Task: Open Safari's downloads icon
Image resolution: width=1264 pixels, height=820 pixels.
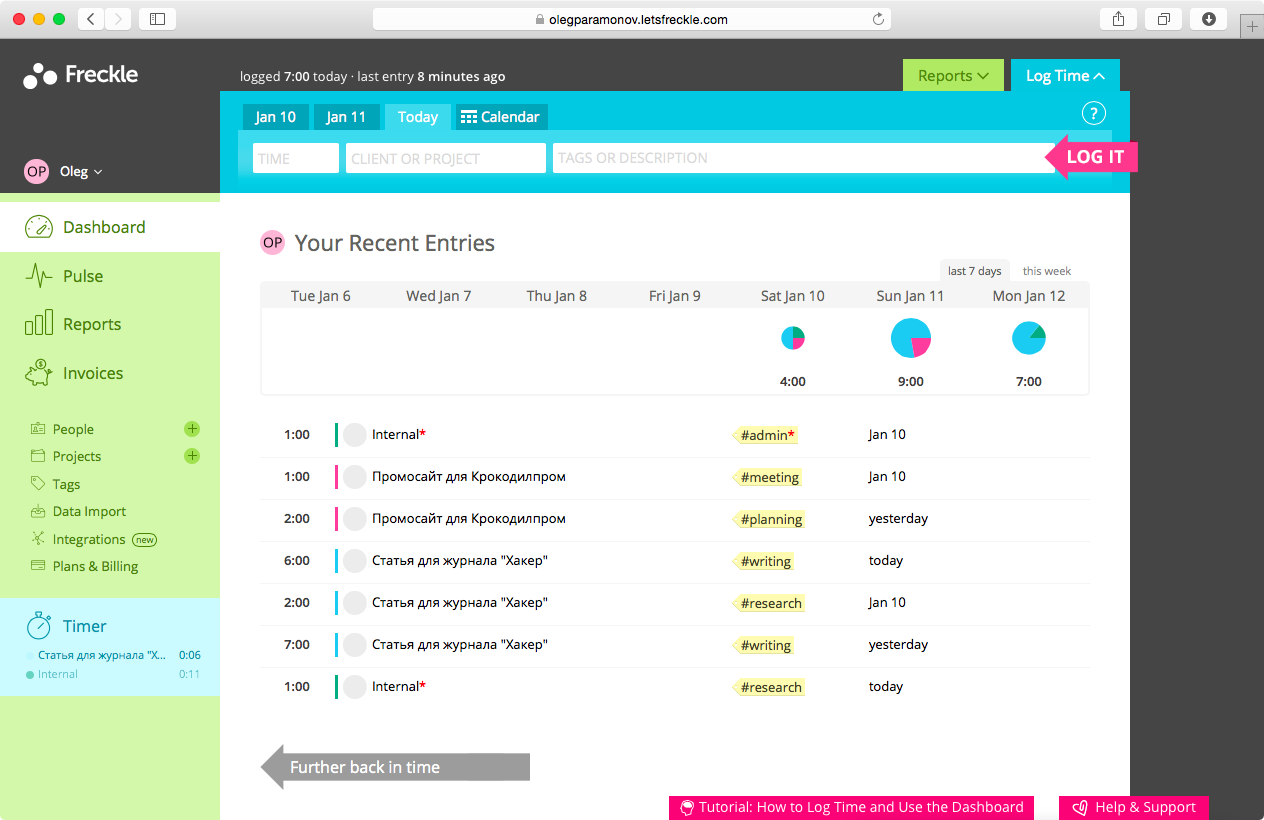Action: tap(1209, 19)
